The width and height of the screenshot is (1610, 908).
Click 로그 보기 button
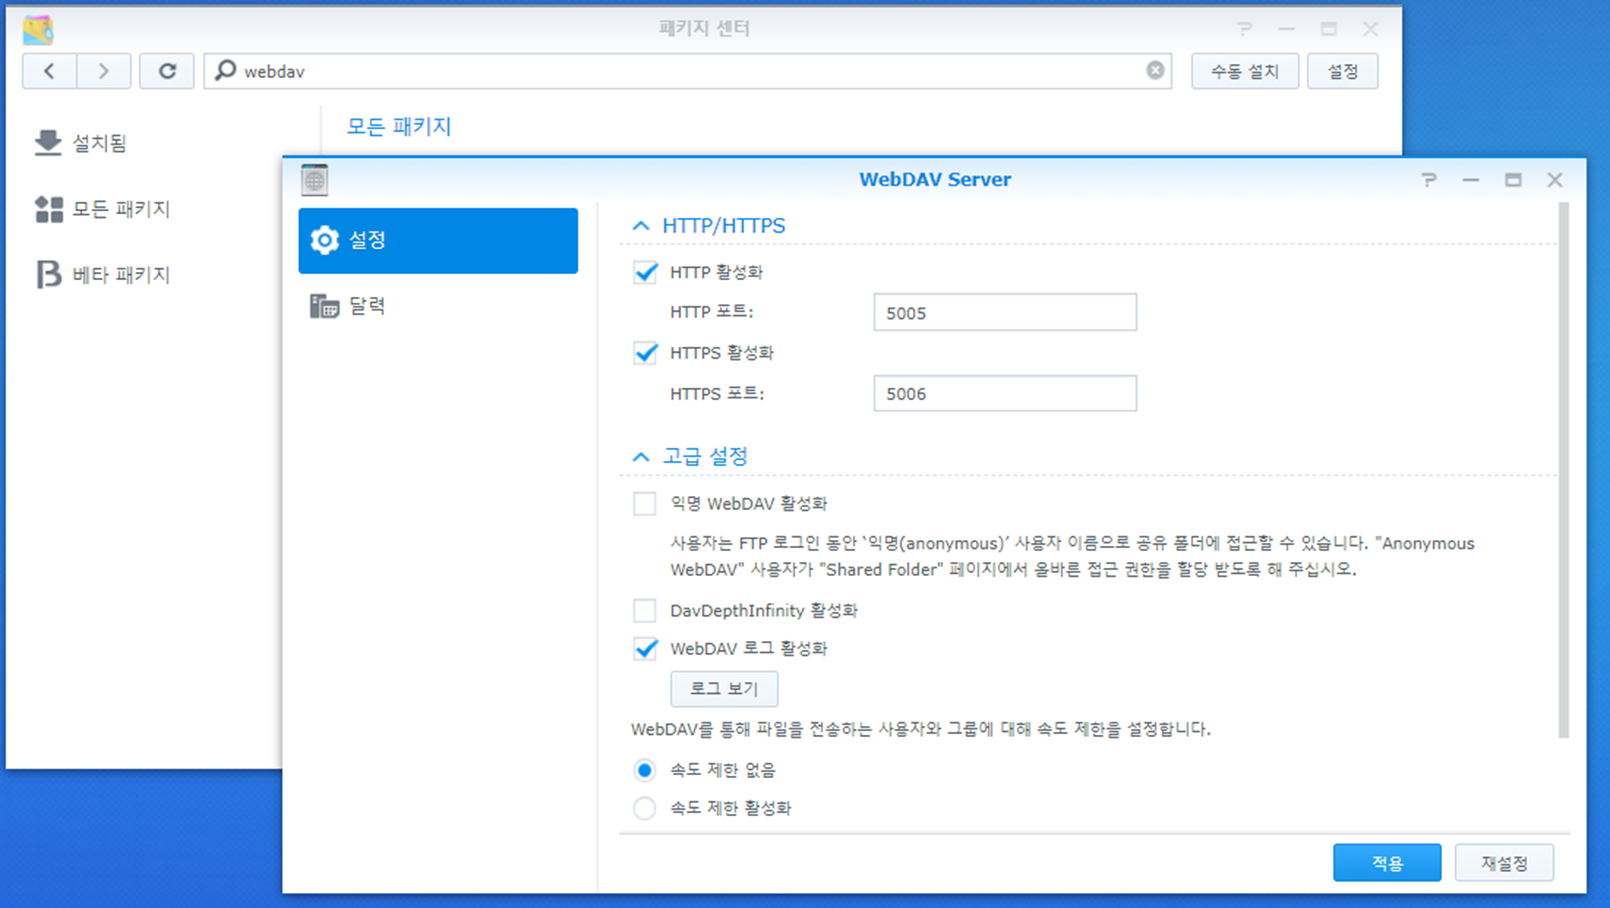[x=724, y=689]
